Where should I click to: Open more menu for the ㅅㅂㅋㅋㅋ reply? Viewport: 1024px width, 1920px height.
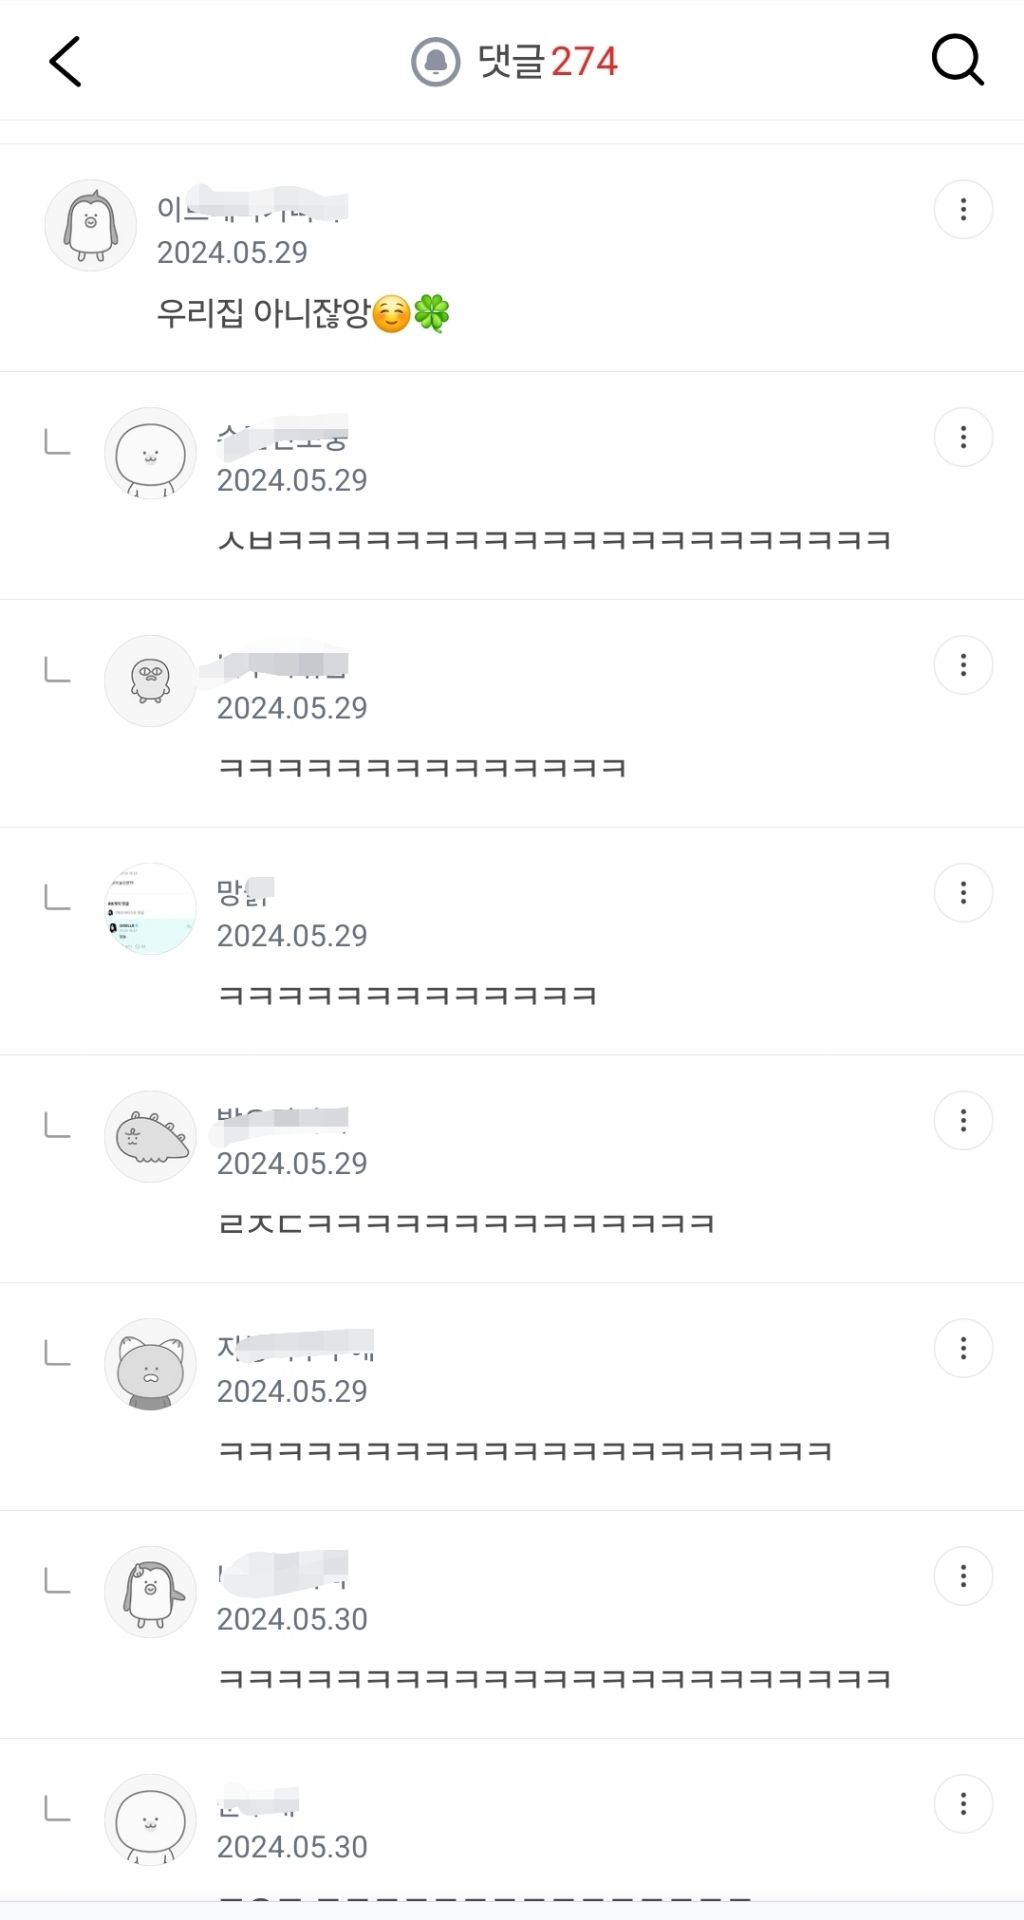coord(963,437)
